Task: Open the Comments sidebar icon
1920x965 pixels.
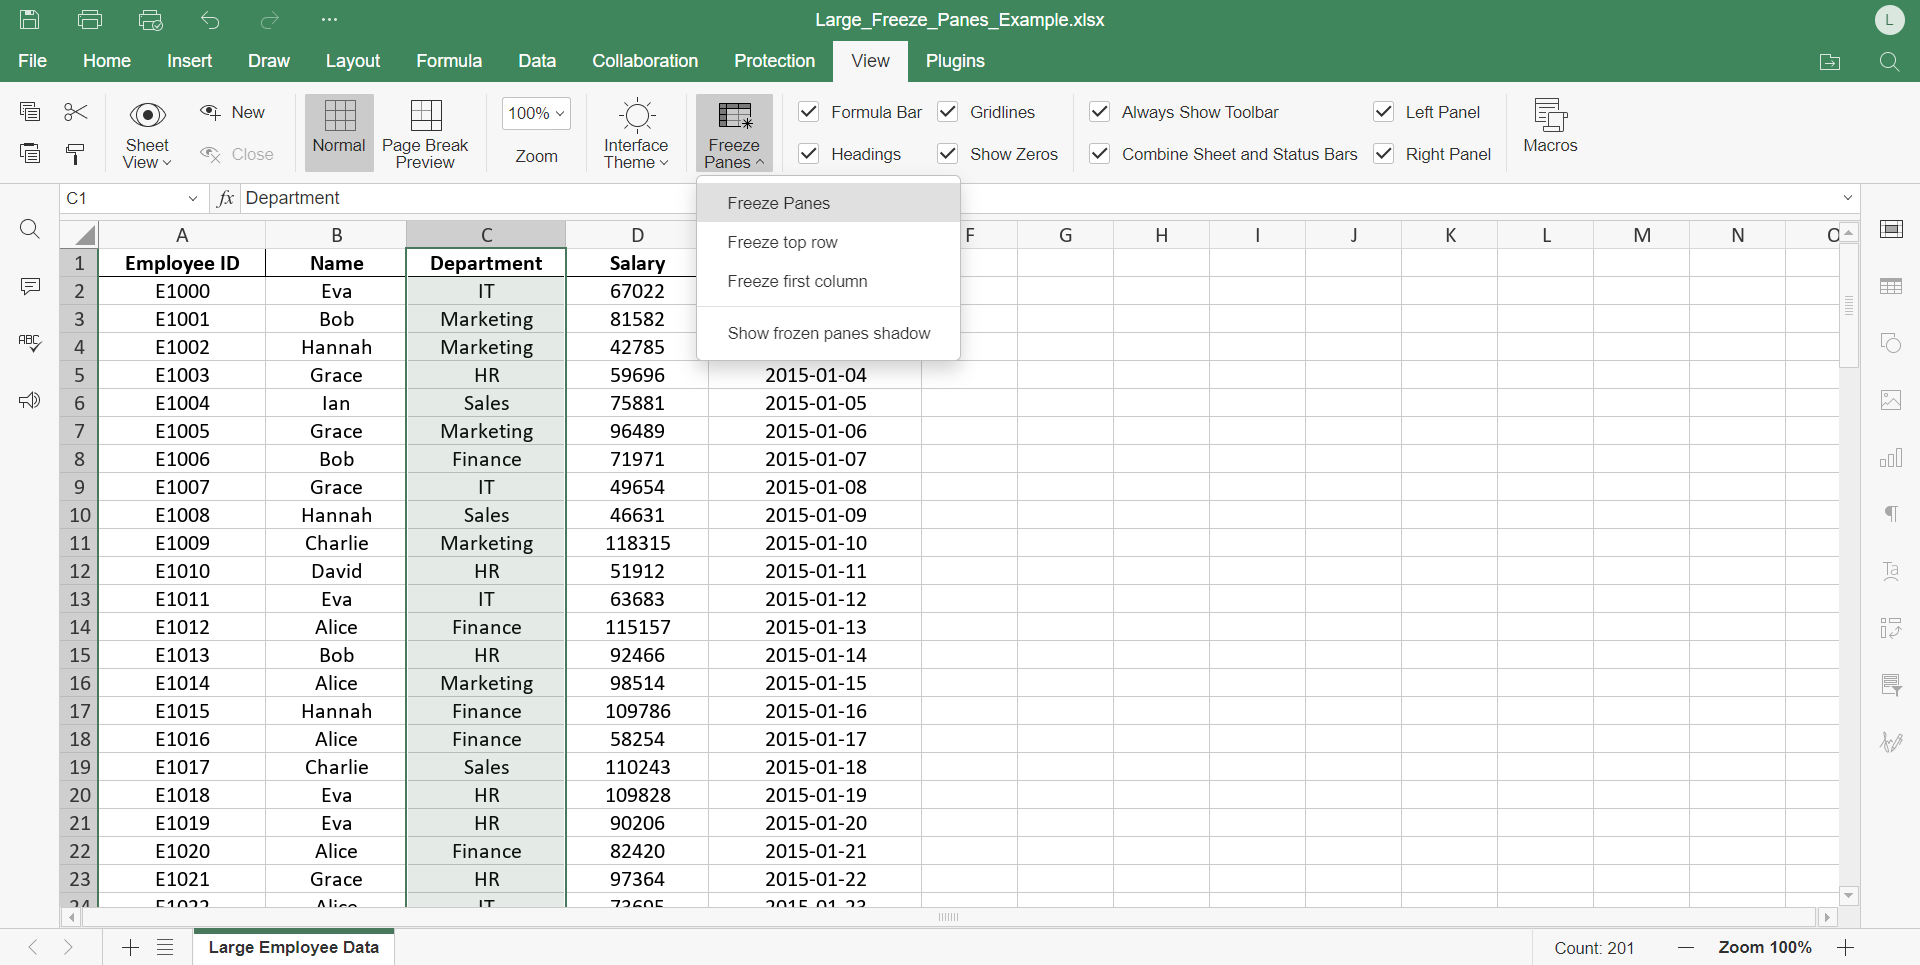Action: tap(30, 287)
